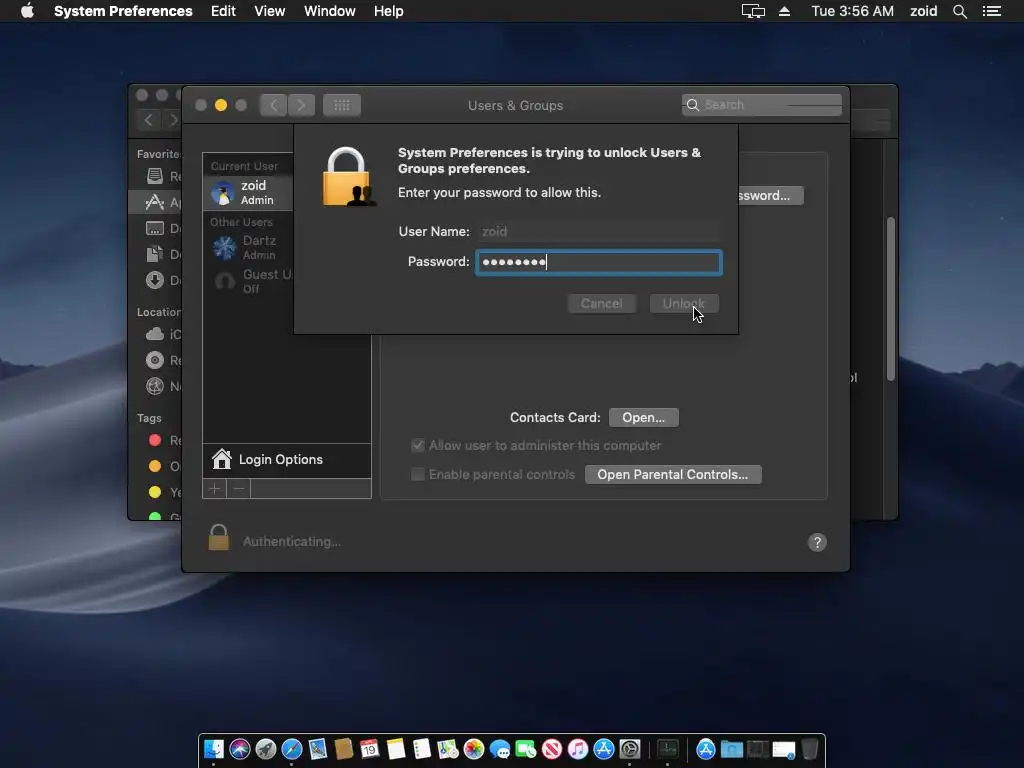The image size is (1024, 768).
Task: Select Applications icon in Finder sidebar
Action: (x=155, y=202)
